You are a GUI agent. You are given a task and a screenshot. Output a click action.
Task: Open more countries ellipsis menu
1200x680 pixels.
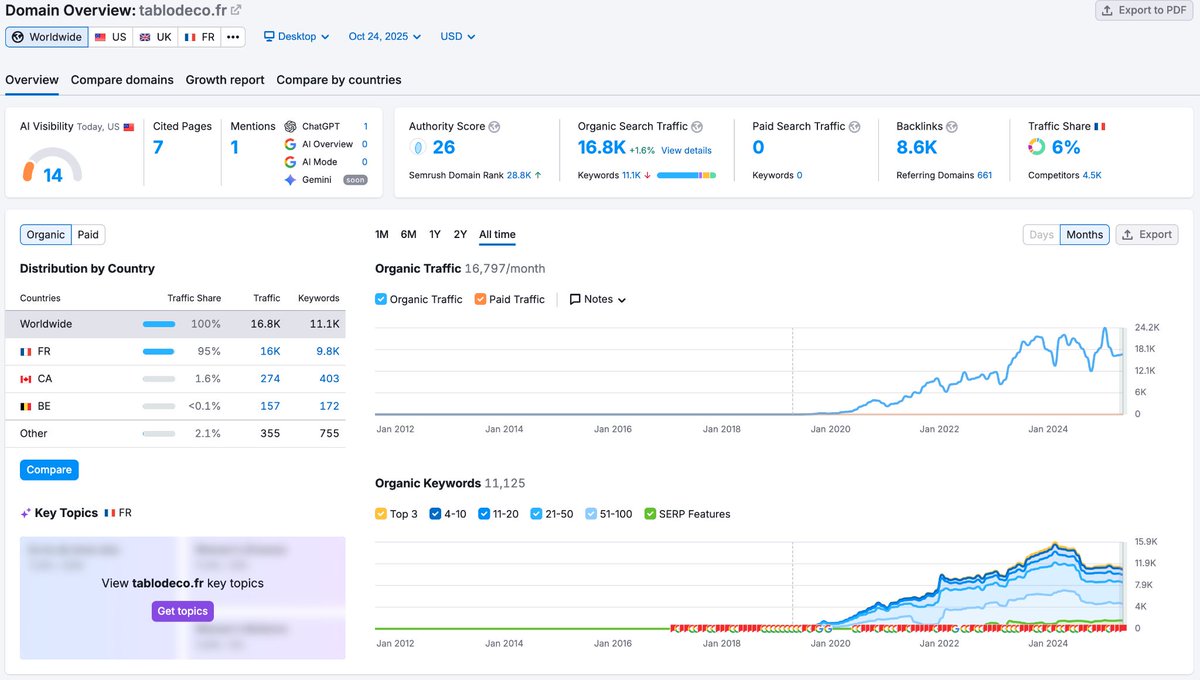click(233, 37)
